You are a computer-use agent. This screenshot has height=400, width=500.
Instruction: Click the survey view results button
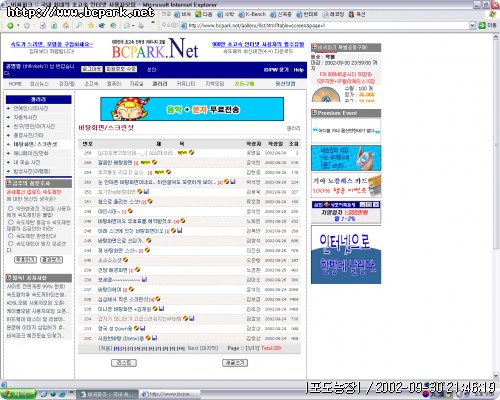51,260
